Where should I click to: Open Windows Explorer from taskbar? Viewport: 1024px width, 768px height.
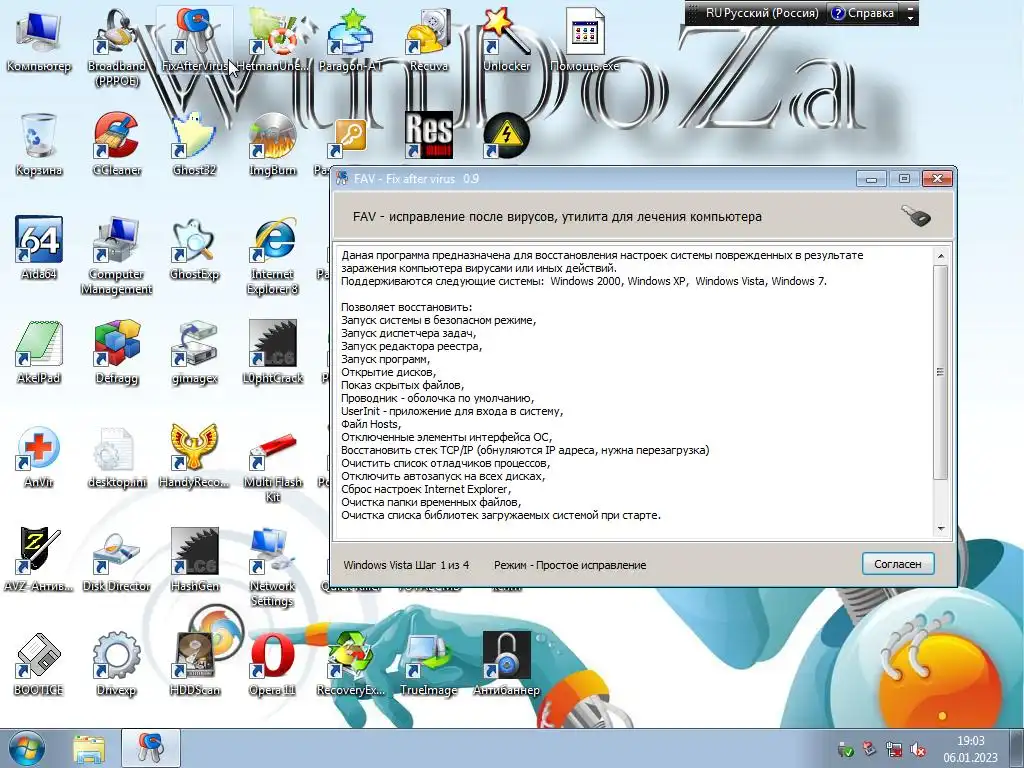point(89,749)
